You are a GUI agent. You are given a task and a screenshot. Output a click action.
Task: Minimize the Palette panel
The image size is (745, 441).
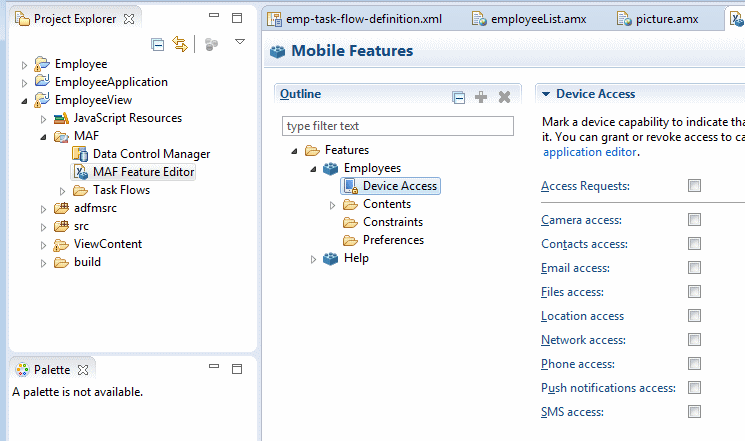pos(214,366)
